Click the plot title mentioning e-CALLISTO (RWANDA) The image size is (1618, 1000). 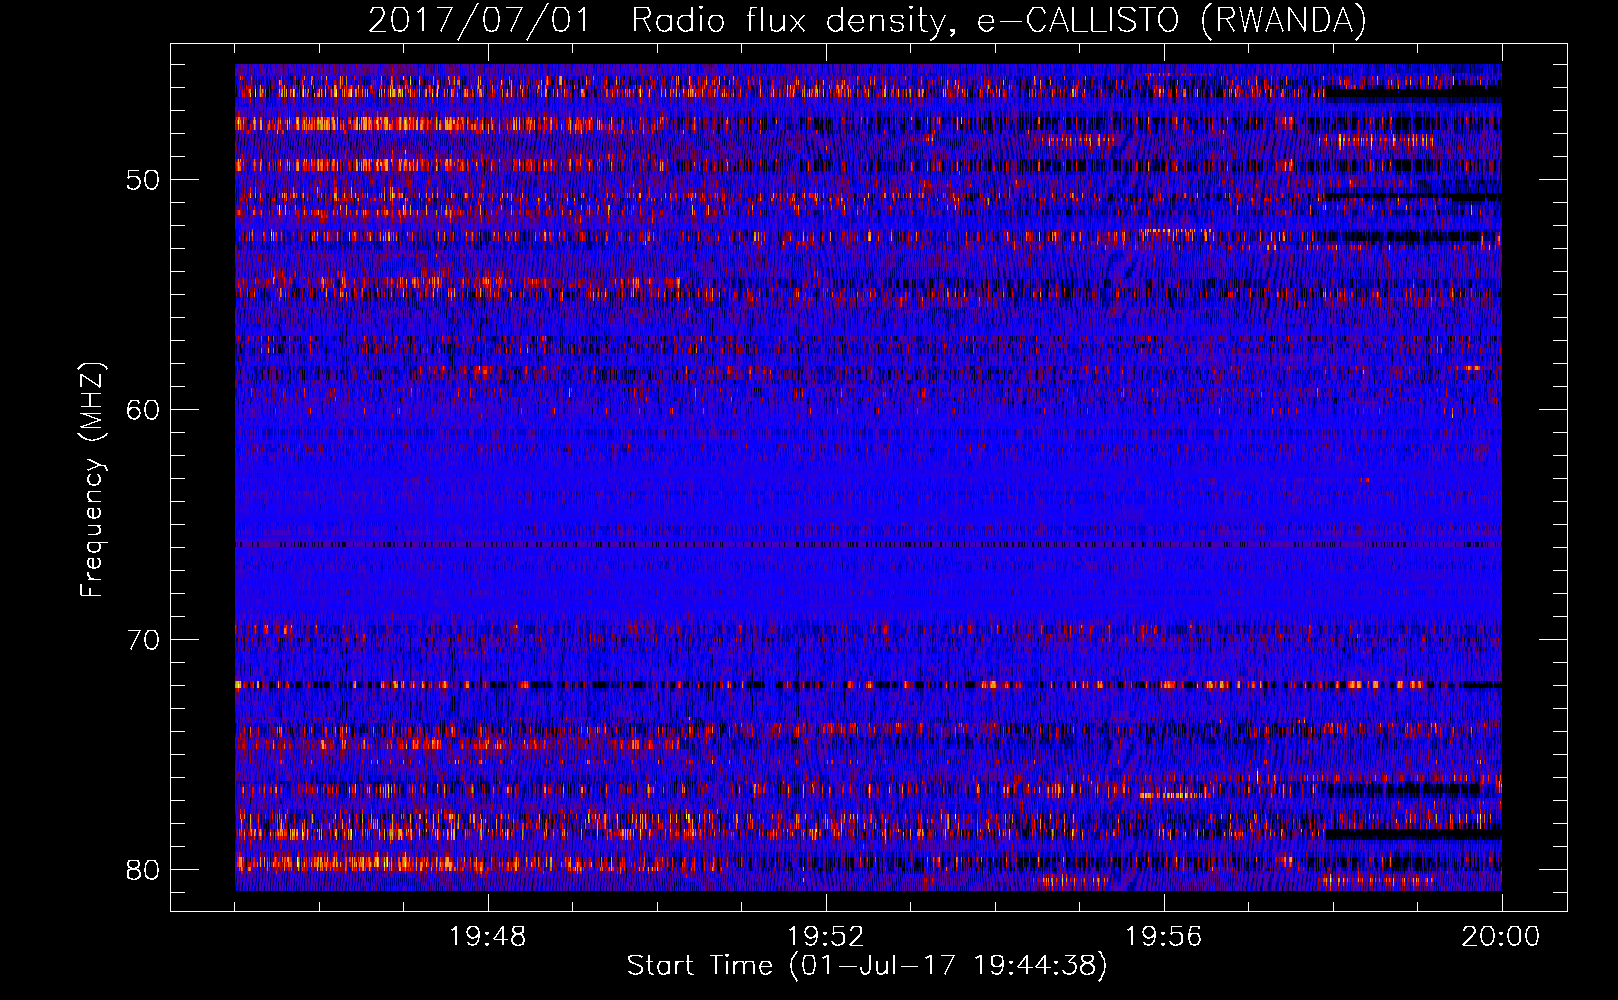click(867, 20)
